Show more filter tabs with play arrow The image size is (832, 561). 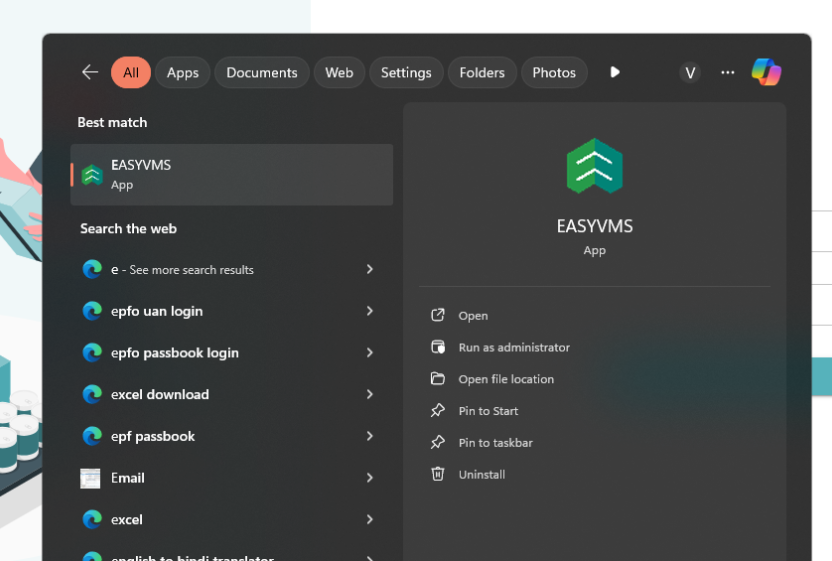(x=614, y=72)
